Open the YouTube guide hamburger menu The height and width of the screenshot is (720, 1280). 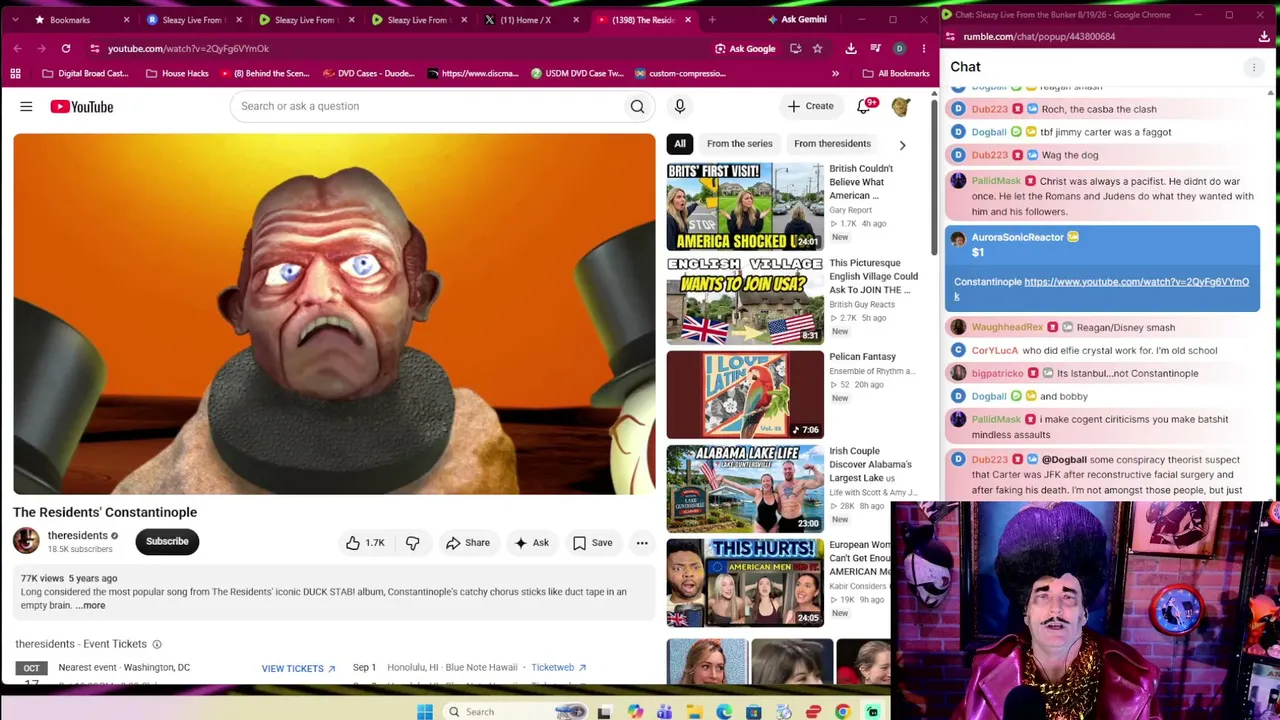pos(26,106)
